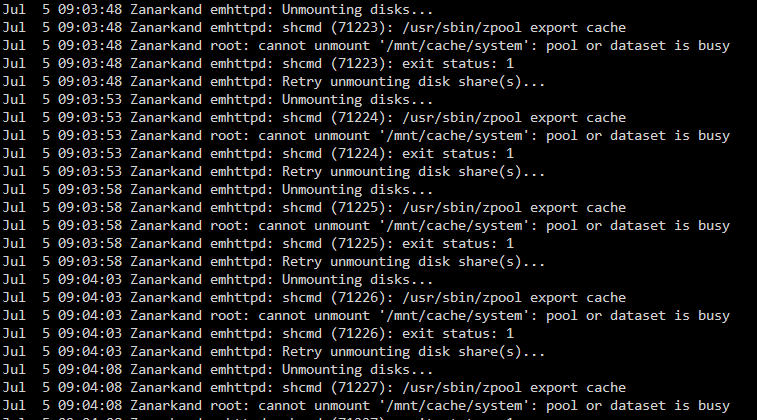757x420 pixels.
Task: Select the shcmd (71223) exit status line
Action: [258, 63]
